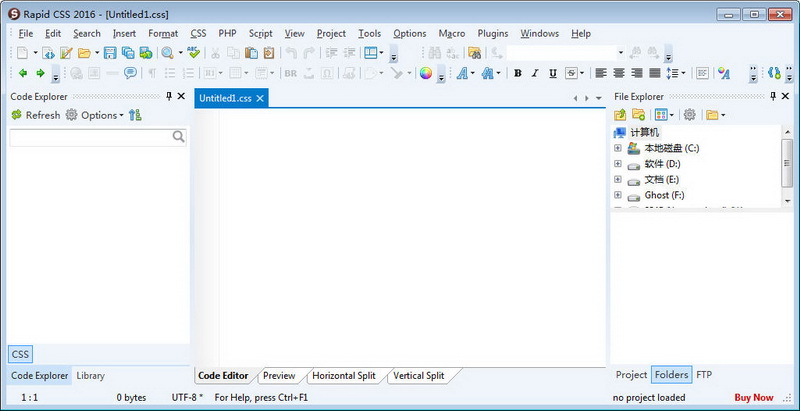
Task: Open the Tools menu
Action: (x=369, y=34)
